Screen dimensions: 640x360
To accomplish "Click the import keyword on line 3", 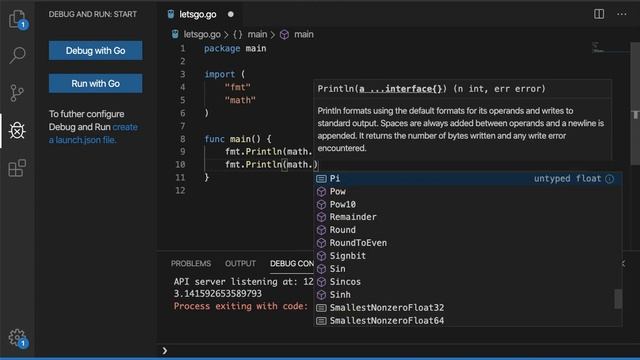I will click(220, 74).
